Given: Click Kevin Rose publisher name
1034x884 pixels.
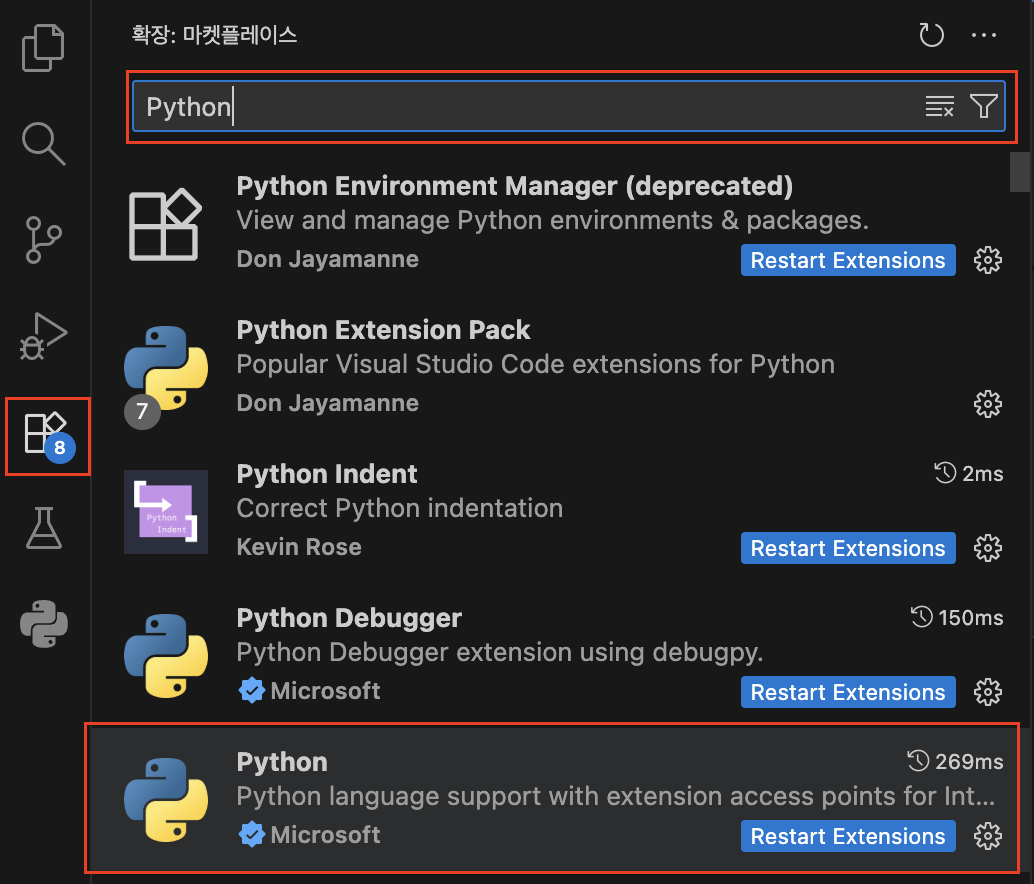Looking at the screenshot, I should [x=299, y=547].
